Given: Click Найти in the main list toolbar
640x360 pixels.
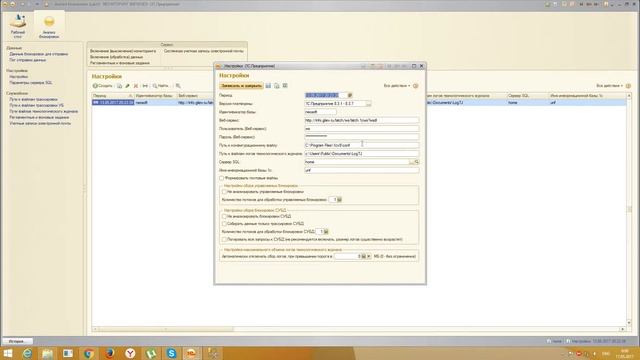Looking at the screenshot, I should (160, 86).
